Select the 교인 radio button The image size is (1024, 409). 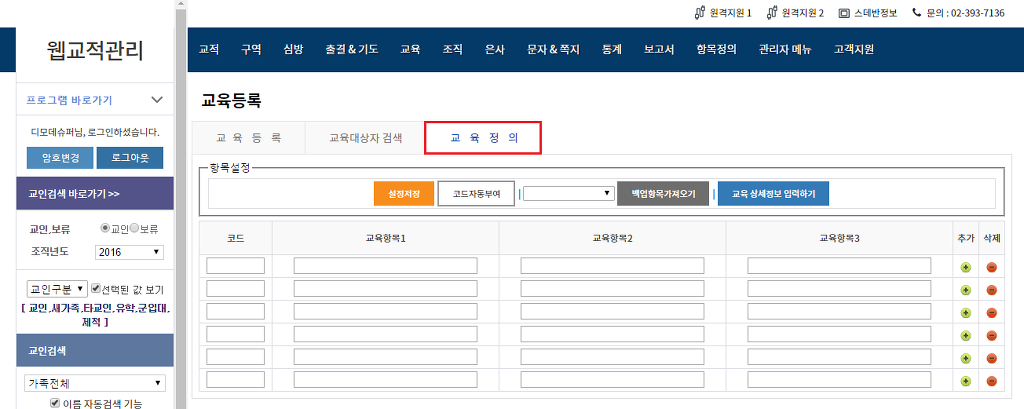[104, 229]
